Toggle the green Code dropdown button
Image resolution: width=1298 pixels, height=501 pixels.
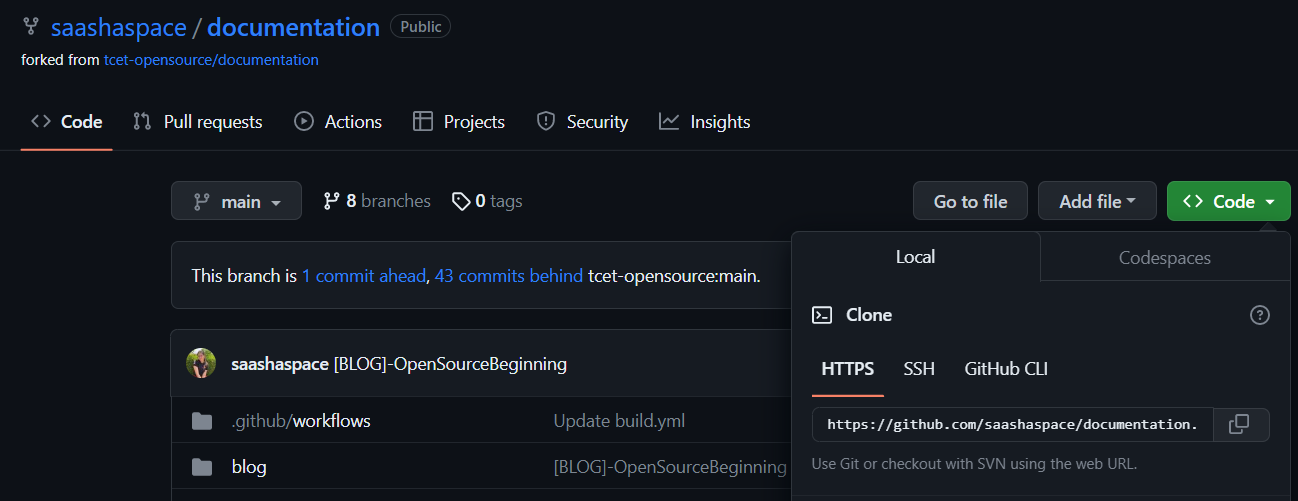[1229, 201]
